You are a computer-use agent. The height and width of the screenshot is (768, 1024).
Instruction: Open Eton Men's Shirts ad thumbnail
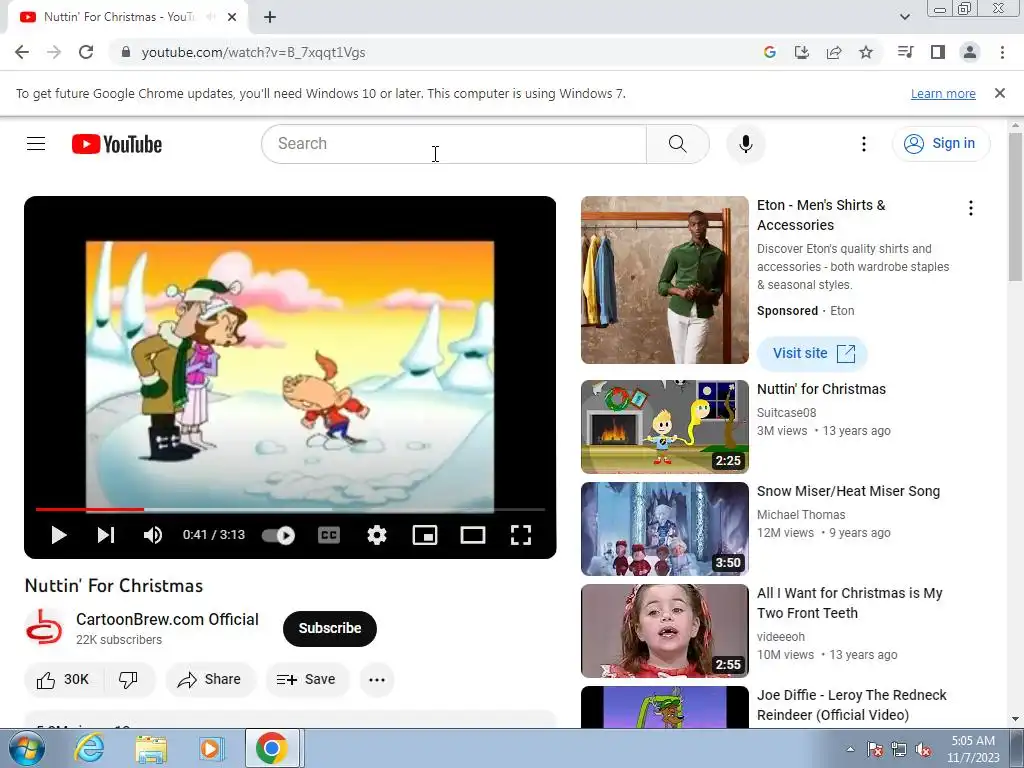(665, 280)
